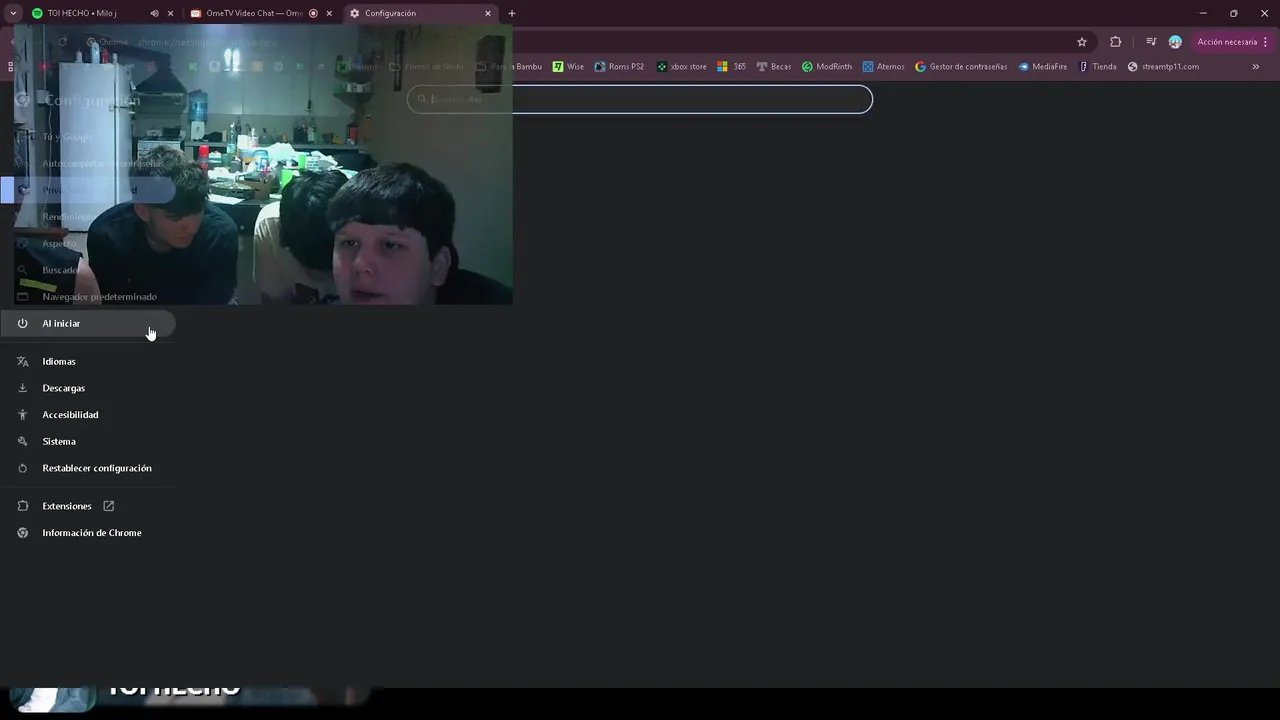Image resolution: width=1280 pixels, height=720 pixels.
Task: Open the Roms PS2 bookmark
Action: 620,67
